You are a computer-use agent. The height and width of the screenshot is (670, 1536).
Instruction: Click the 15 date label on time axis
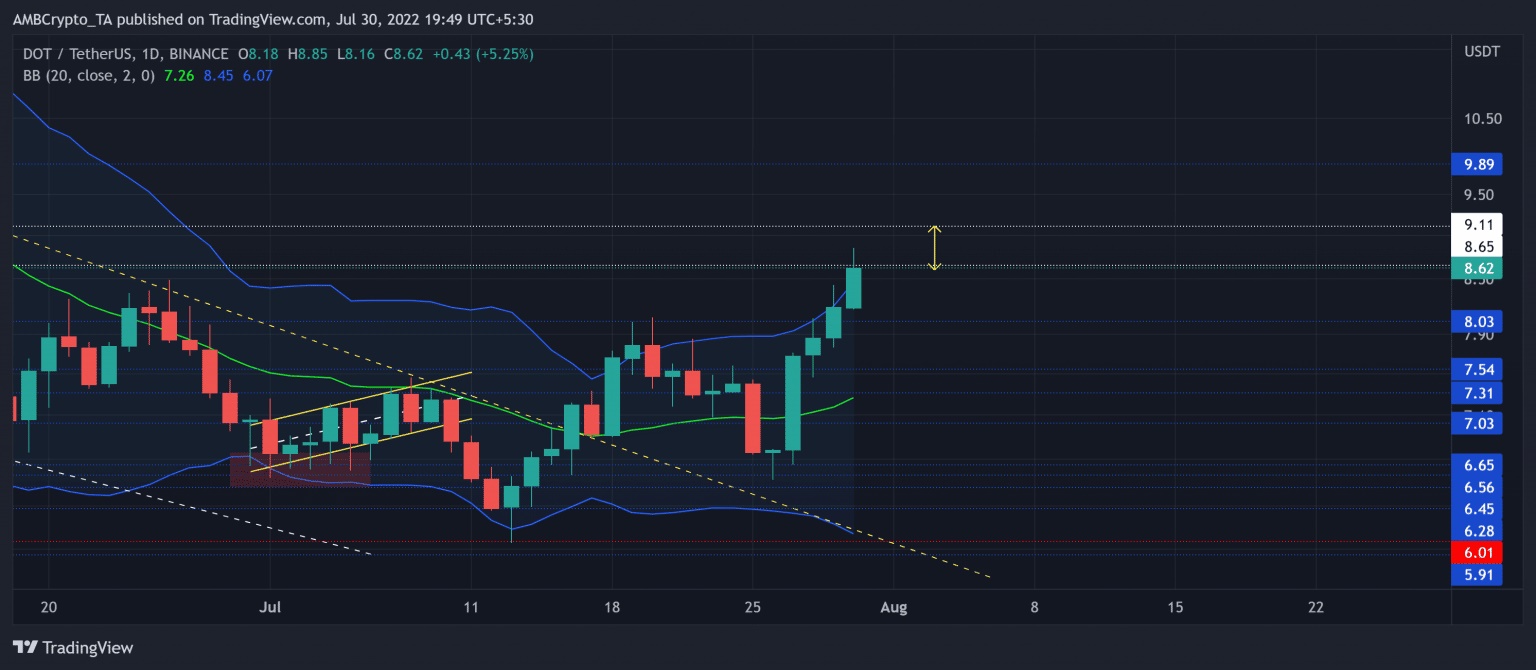point(1175,607)
